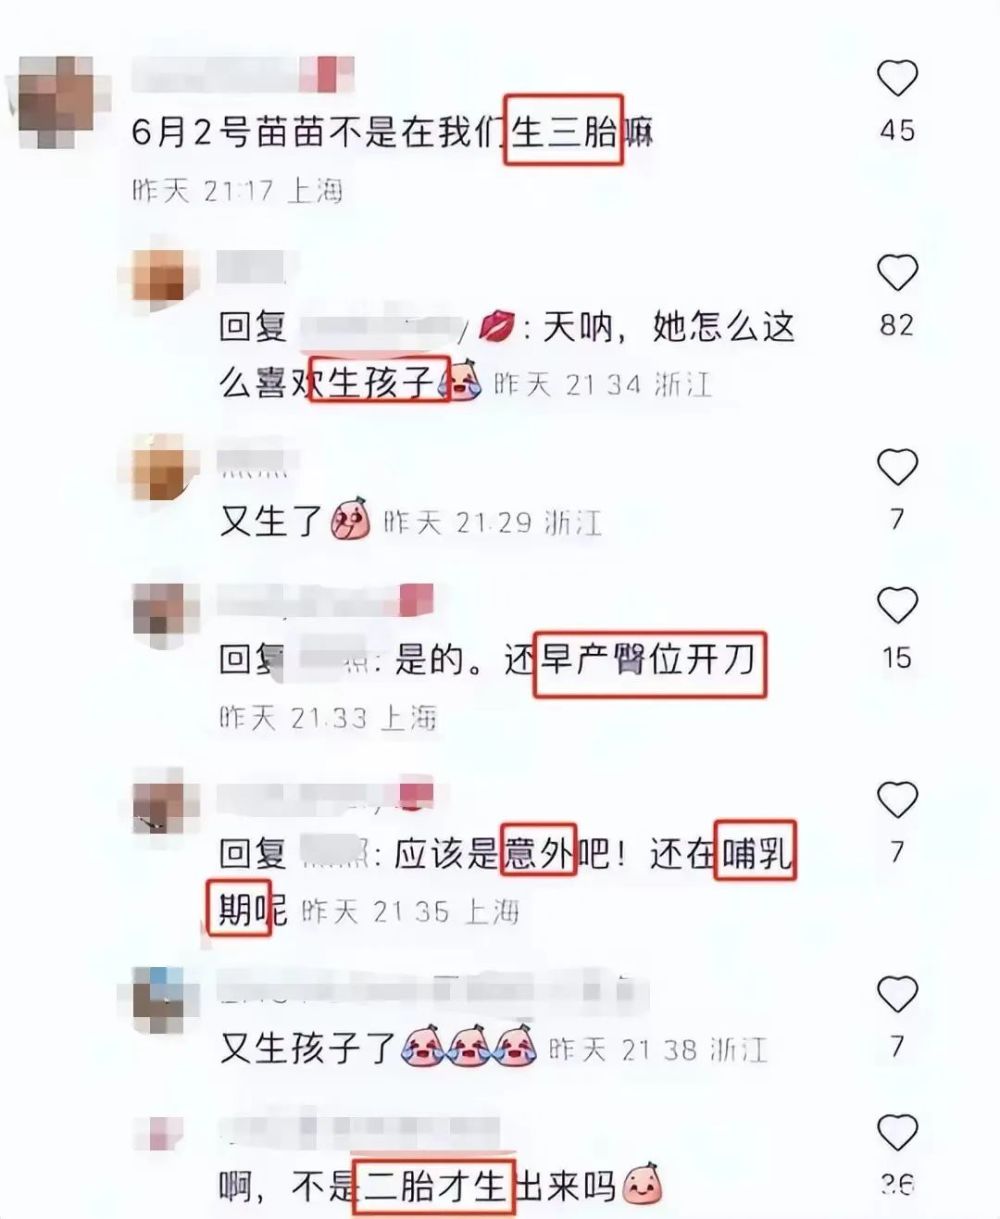Like the comment with 45 likes
Image resolution: width=1000 pixels, height=1219 pixels.
point(897,78)
